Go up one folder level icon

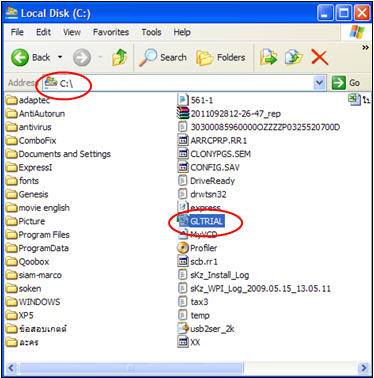click(120, 57)
